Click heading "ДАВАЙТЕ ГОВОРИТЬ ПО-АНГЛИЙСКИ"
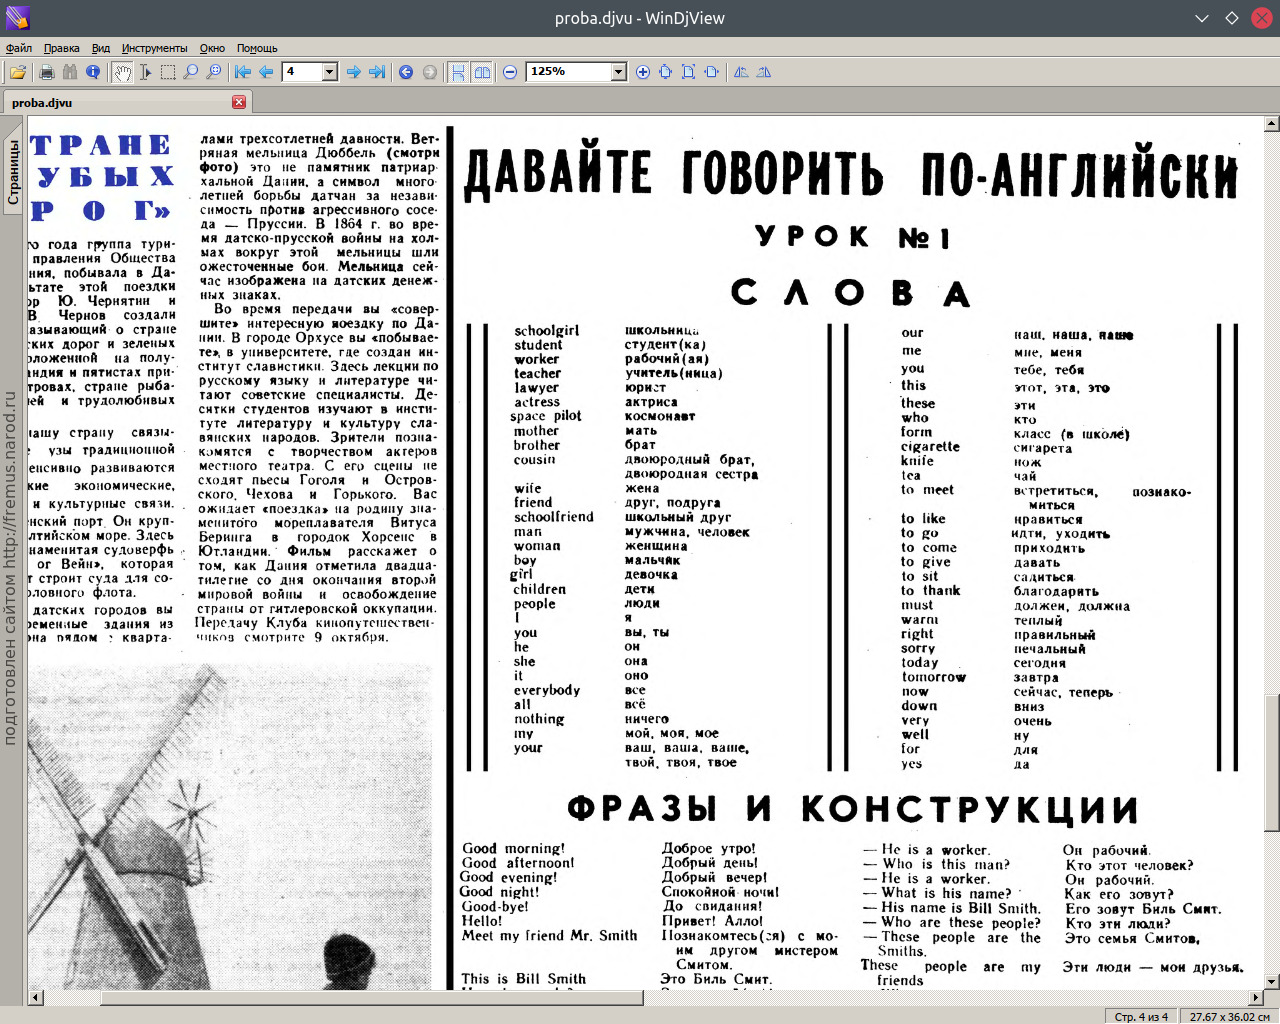The width and height of the screenshot is (1280, 1024). pos(852,172)
